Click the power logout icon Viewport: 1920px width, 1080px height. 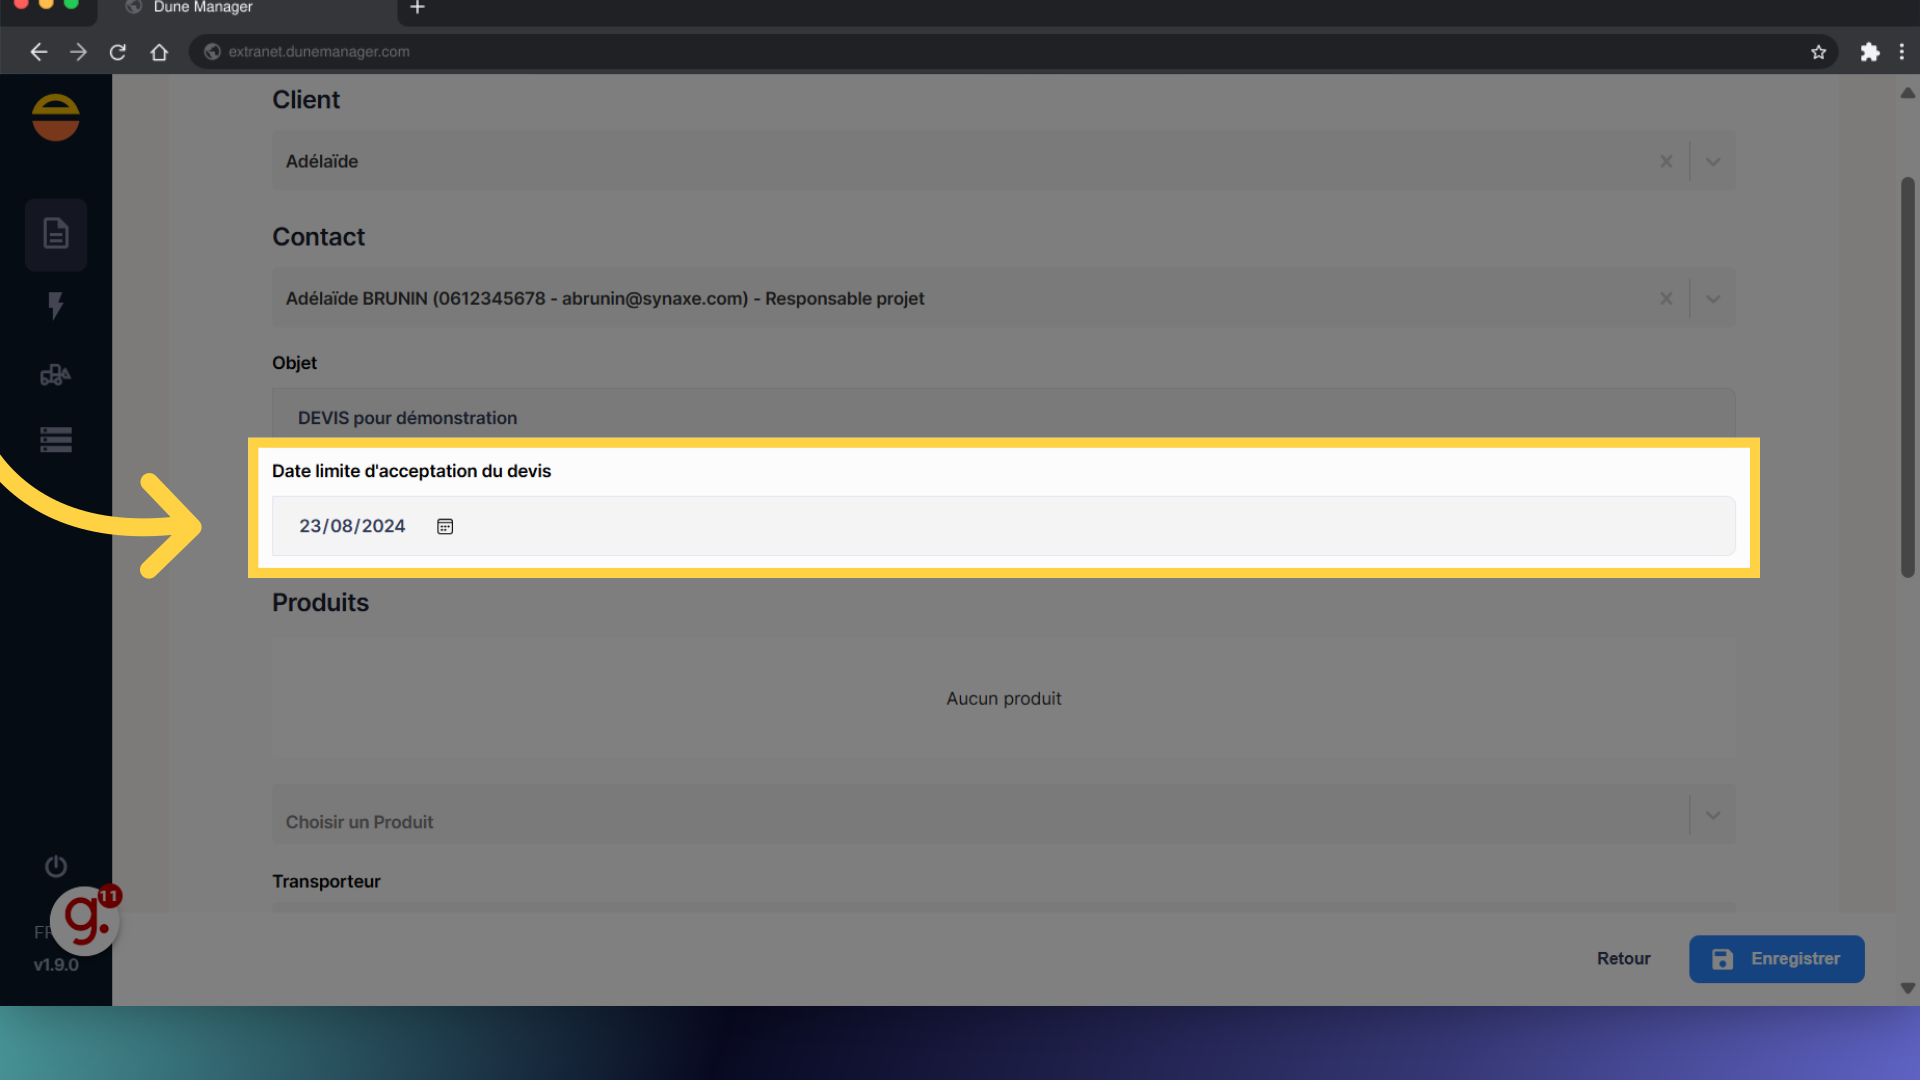(56, 866)
